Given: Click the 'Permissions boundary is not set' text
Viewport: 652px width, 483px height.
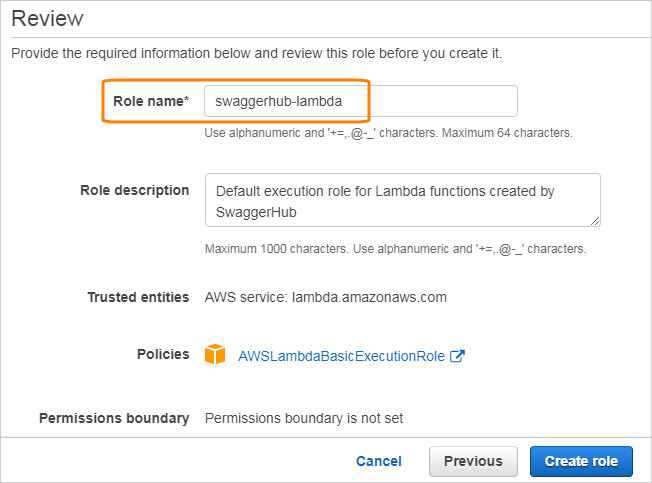Looking at the screenshot, I should point(304,418).
